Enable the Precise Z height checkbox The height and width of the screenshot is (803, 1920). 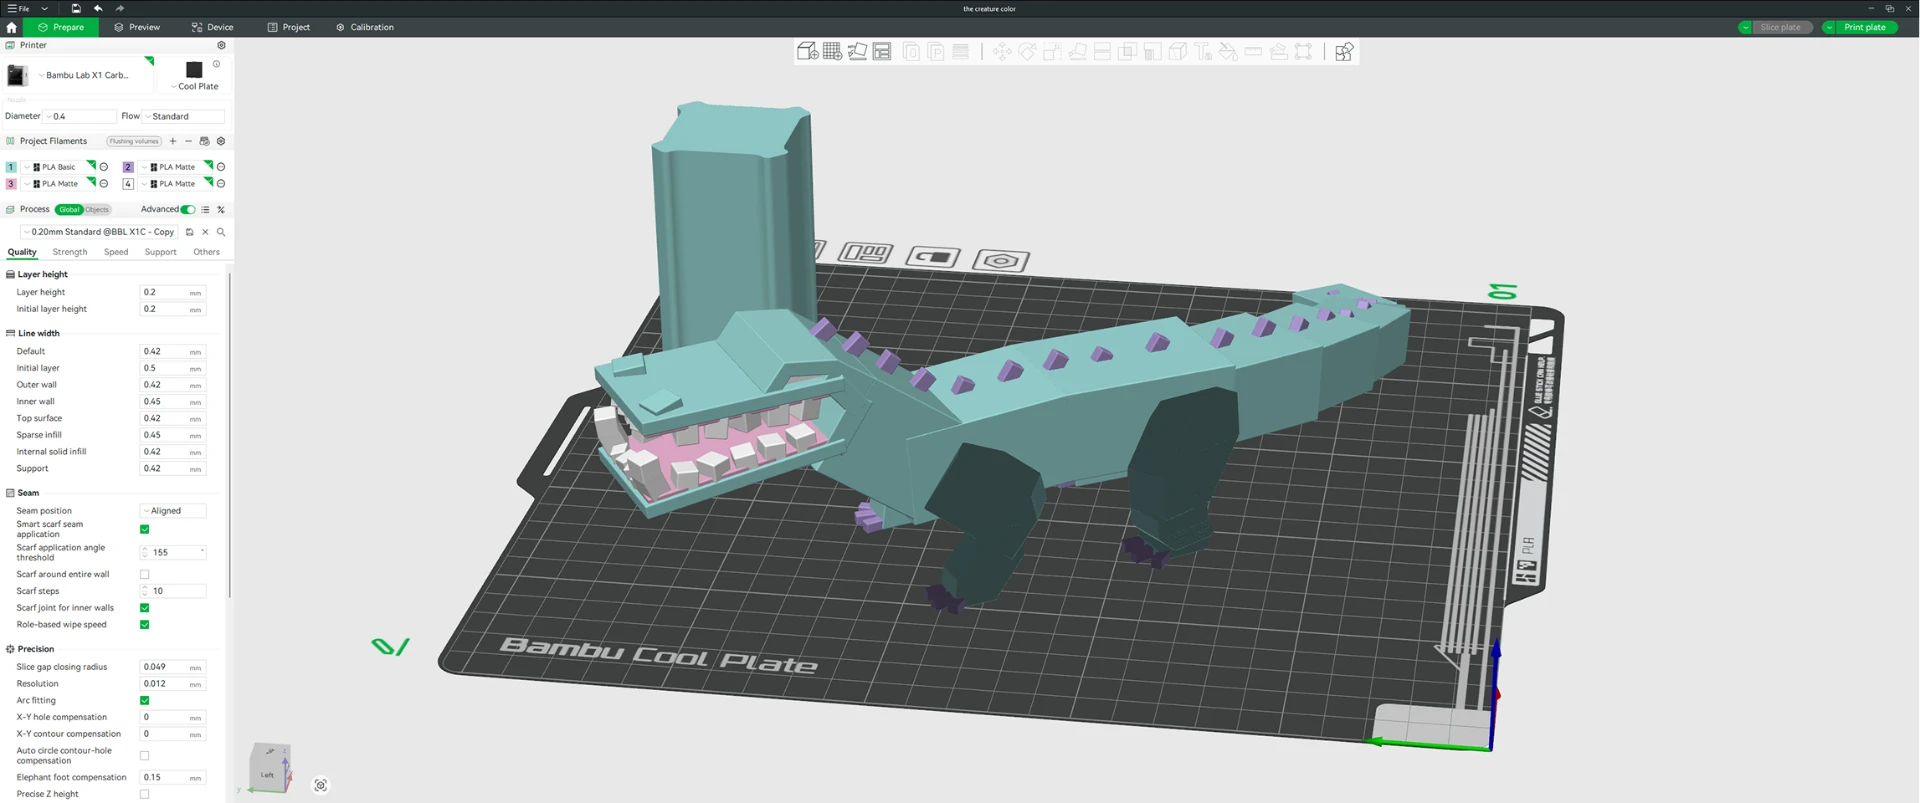click(145, 794)
